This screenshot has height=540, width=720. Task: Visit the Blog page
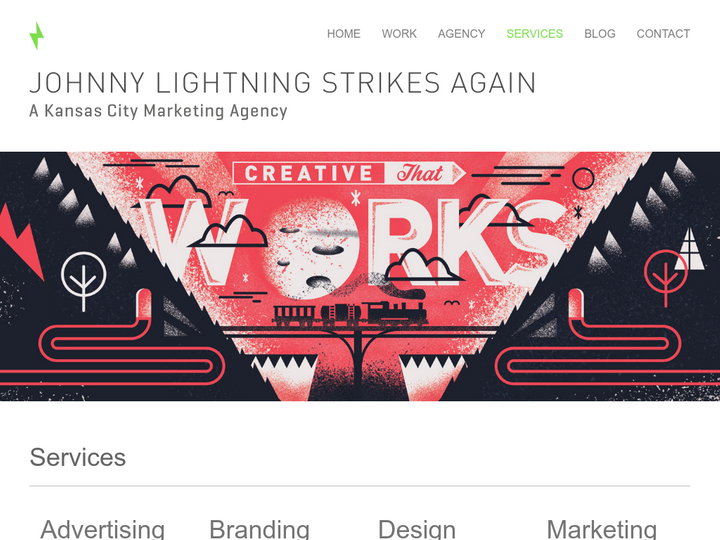click(x=600, y=34)
